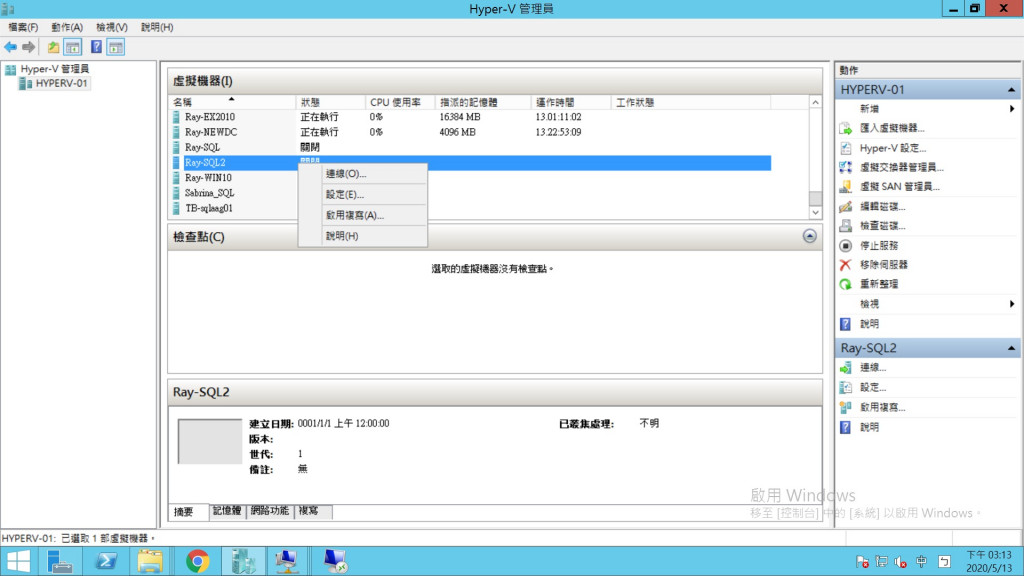Switch to the 記憶體 tab

(227, 511)
